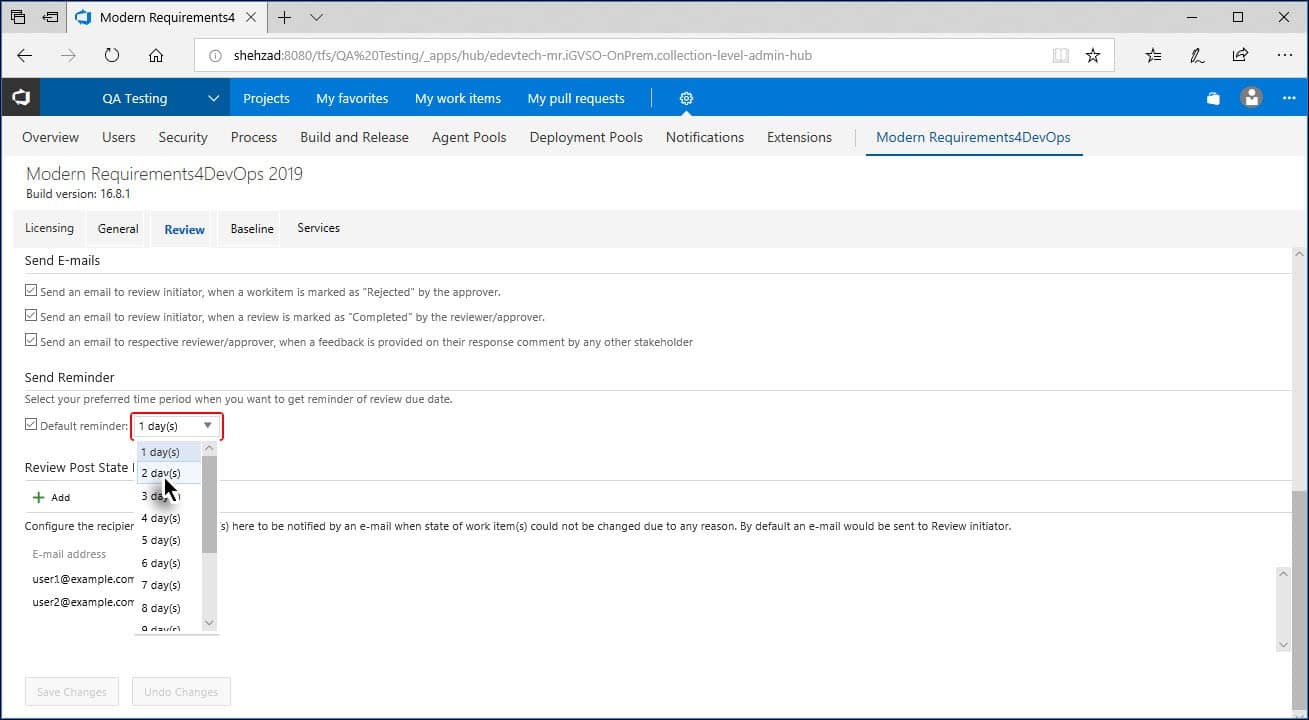Add page to favorites with star icon
Image resolution: width=1309 pixels, height=720 pixels.
point(1093,56)
